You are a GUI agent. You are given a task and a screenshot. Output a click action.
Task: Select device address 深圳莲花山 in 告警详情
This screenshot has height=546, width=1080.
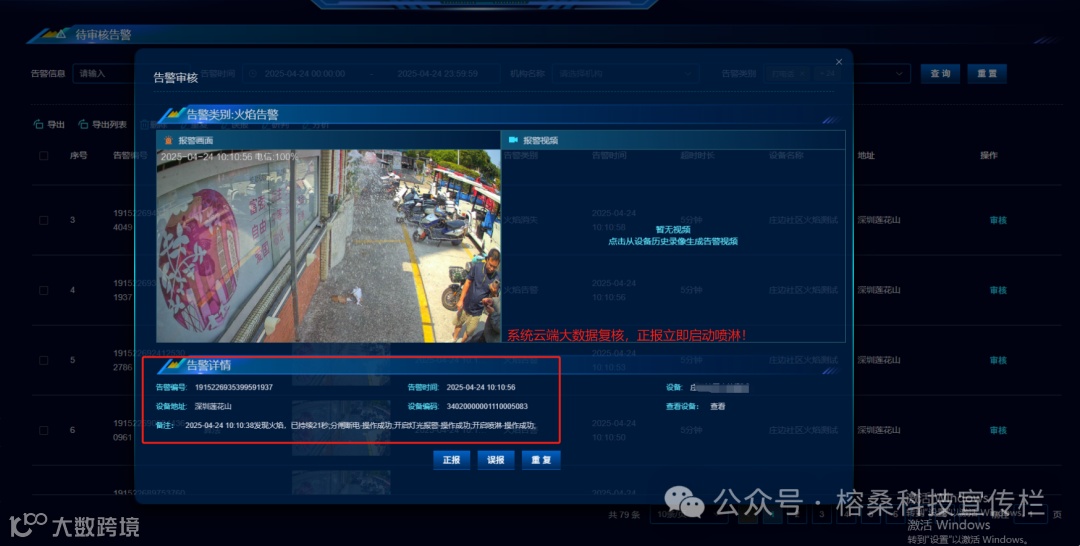pos(213,406)
